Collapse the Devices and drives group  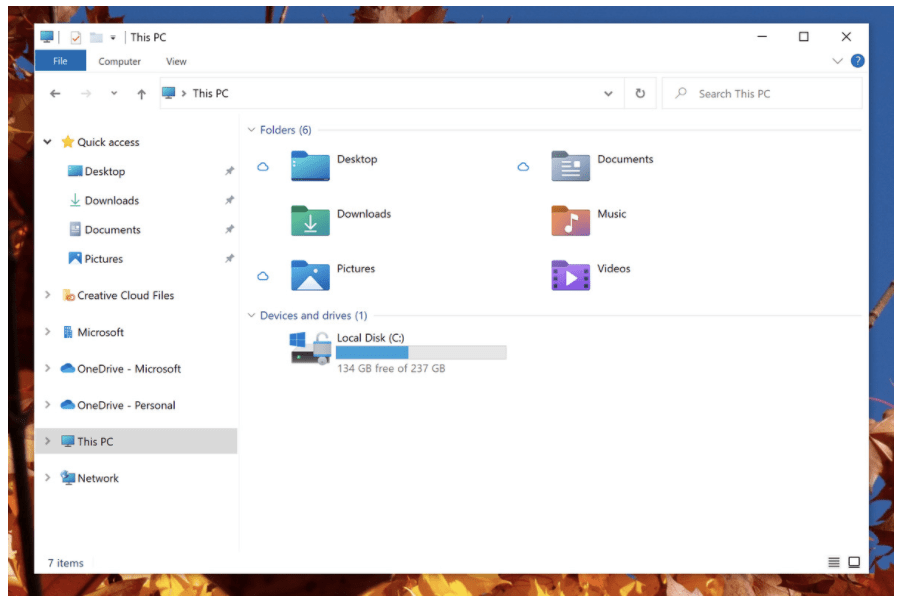click(x=251, y=316)
